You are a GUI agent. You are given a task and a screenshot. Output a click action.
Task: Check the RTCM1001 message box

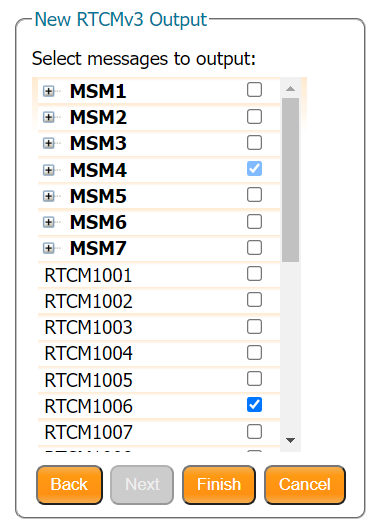tap(254, 273)
